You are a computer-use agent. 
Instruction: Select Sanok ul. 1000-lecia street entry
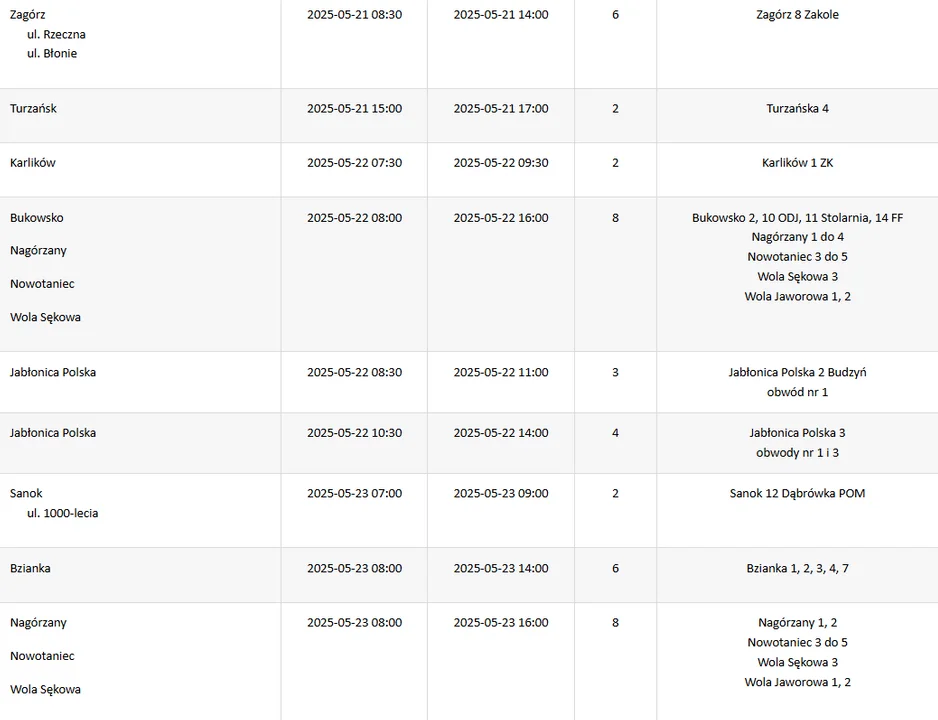click(x=62, y=513)
